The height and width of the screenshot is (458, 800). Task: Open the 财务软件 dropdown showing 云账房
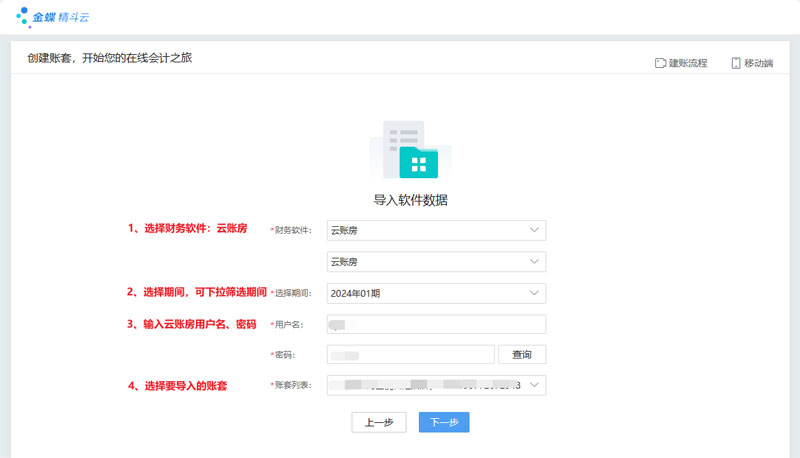(436, 230)
